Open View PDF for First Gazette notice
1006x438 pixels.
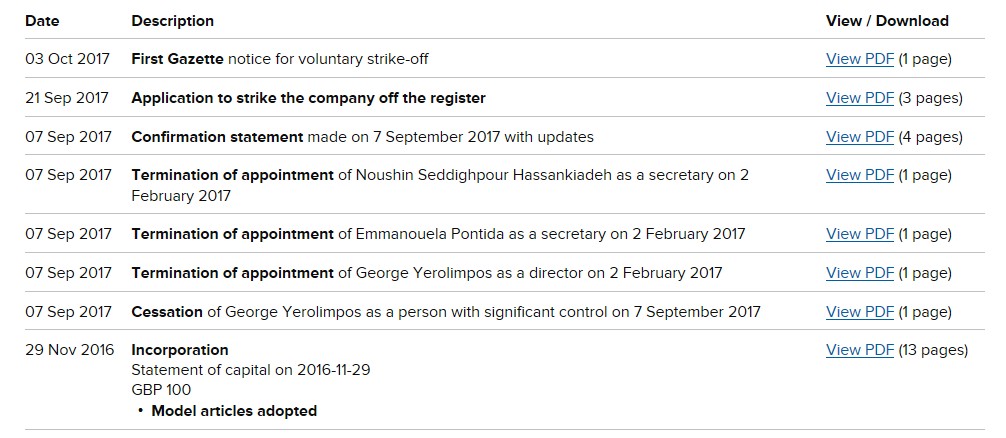[x=859, y=59]
